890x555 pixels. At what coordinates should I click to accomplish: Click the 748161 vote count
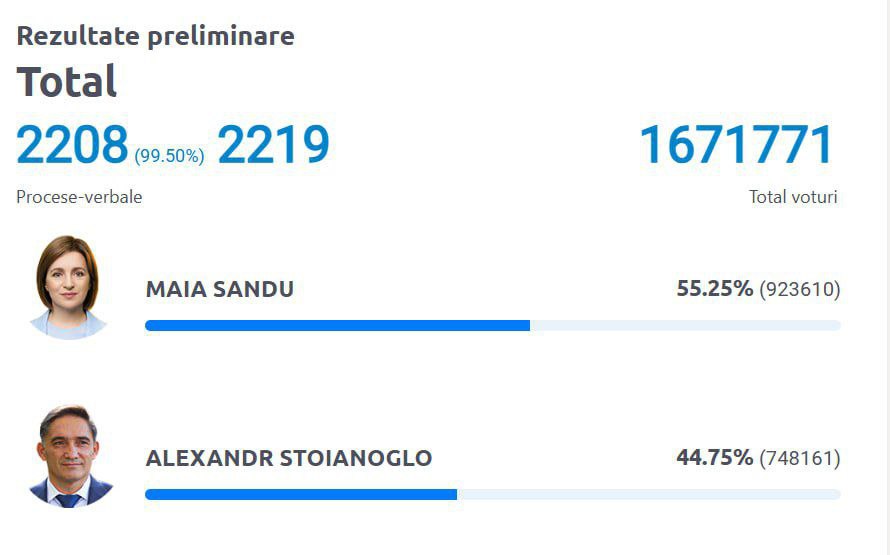point(800,459)
